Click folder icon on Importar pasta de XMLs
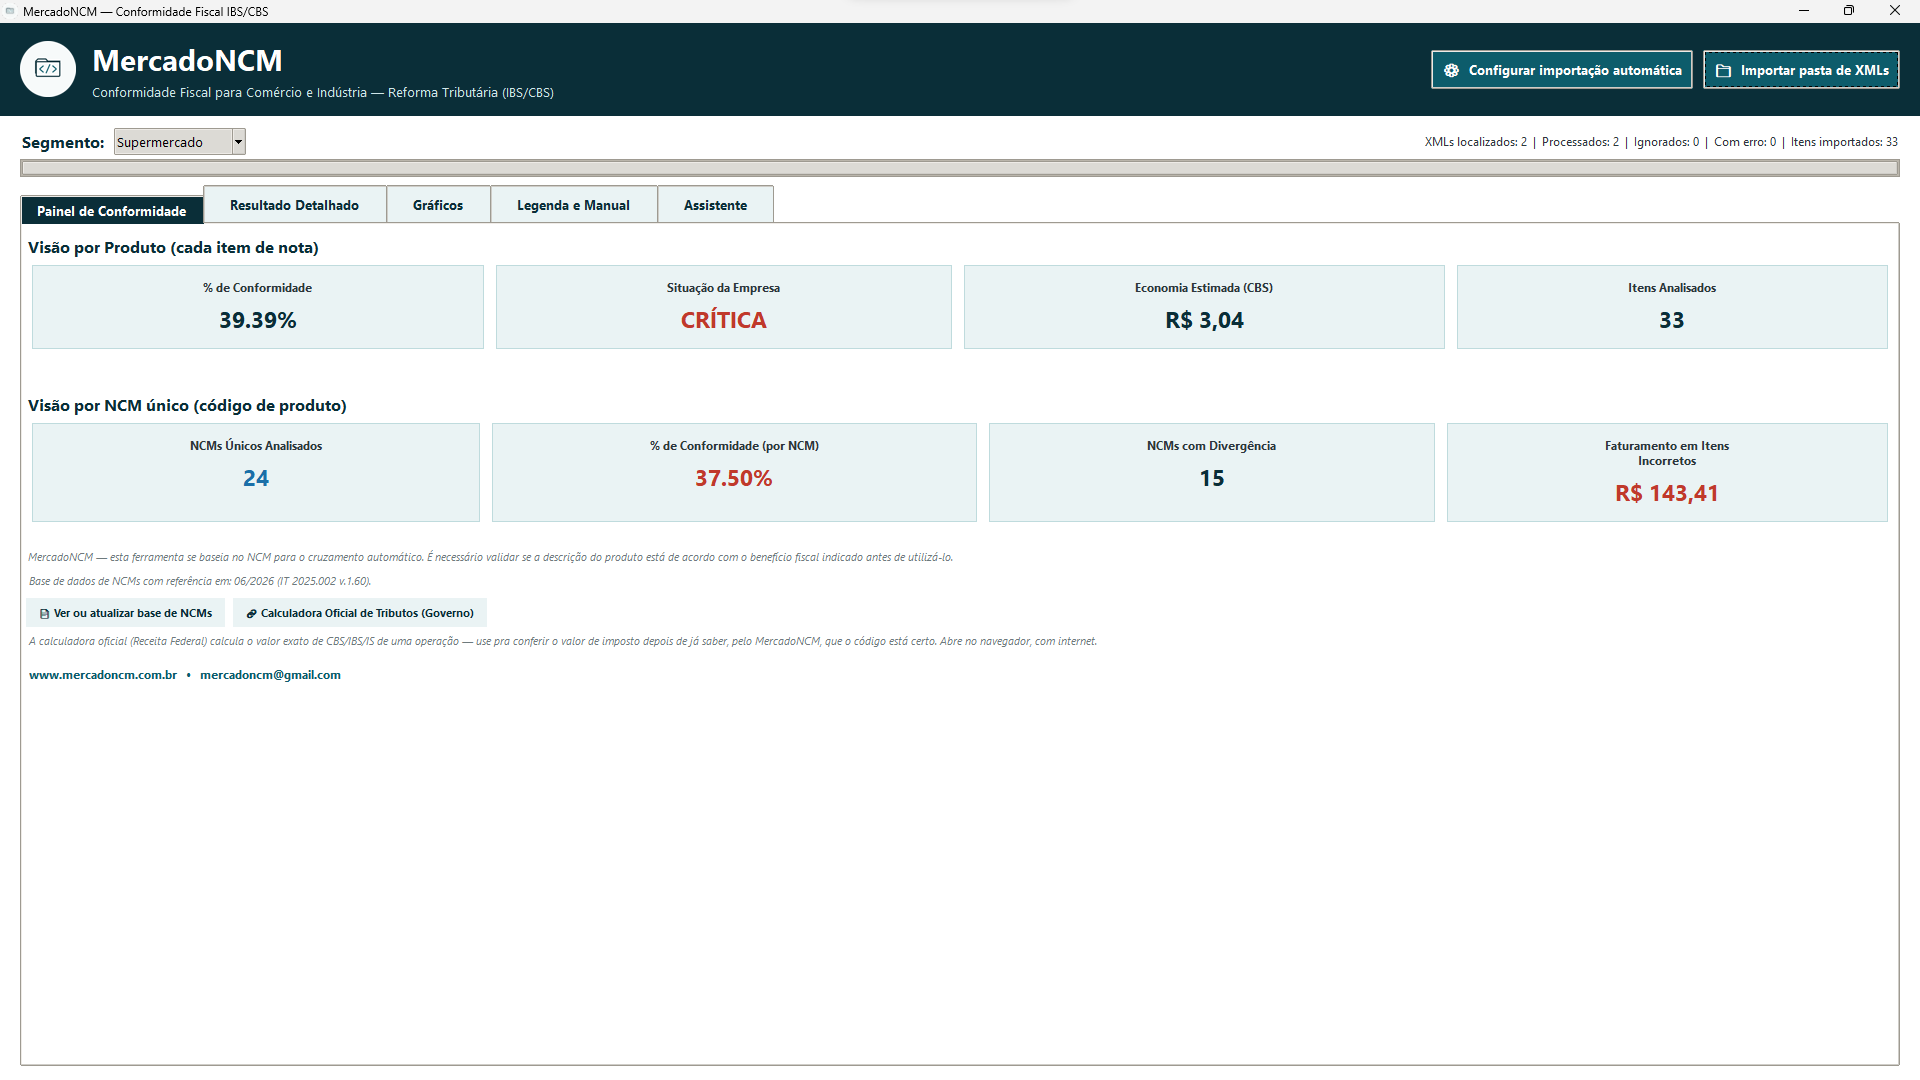This screenshot has width=1920, height=1080. pyautogui.click(x=1723, y=70)
